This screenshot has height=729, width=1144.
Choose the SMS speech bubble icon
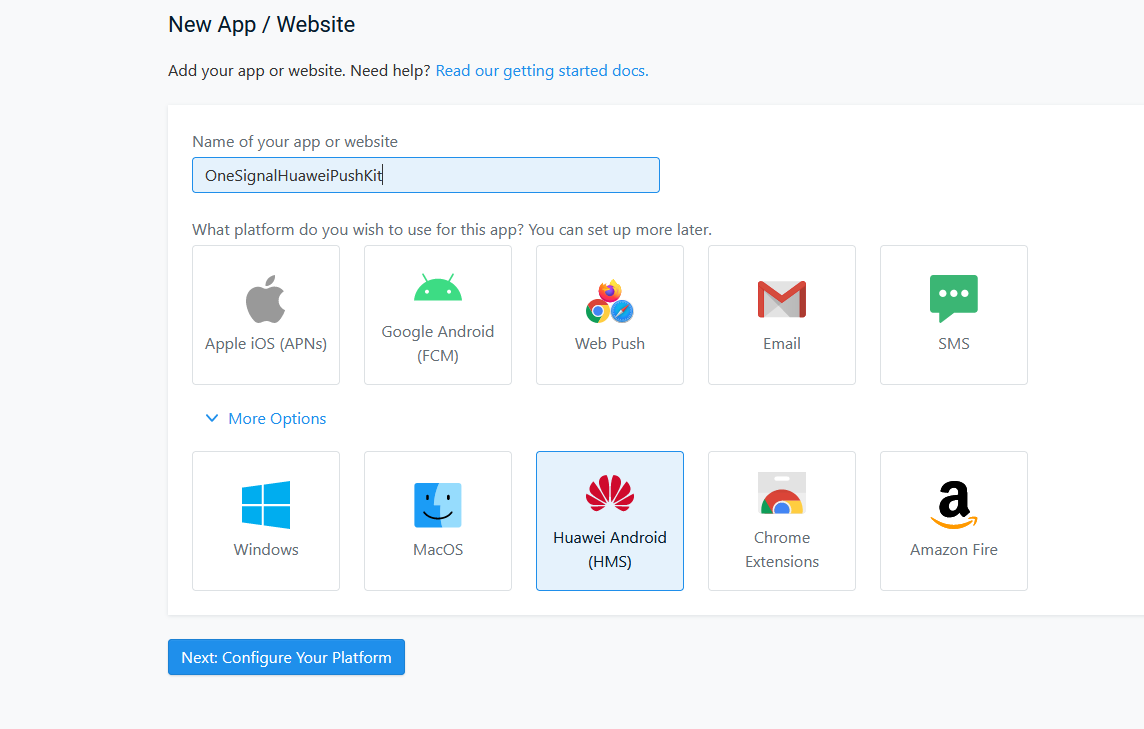coord(954,298)
